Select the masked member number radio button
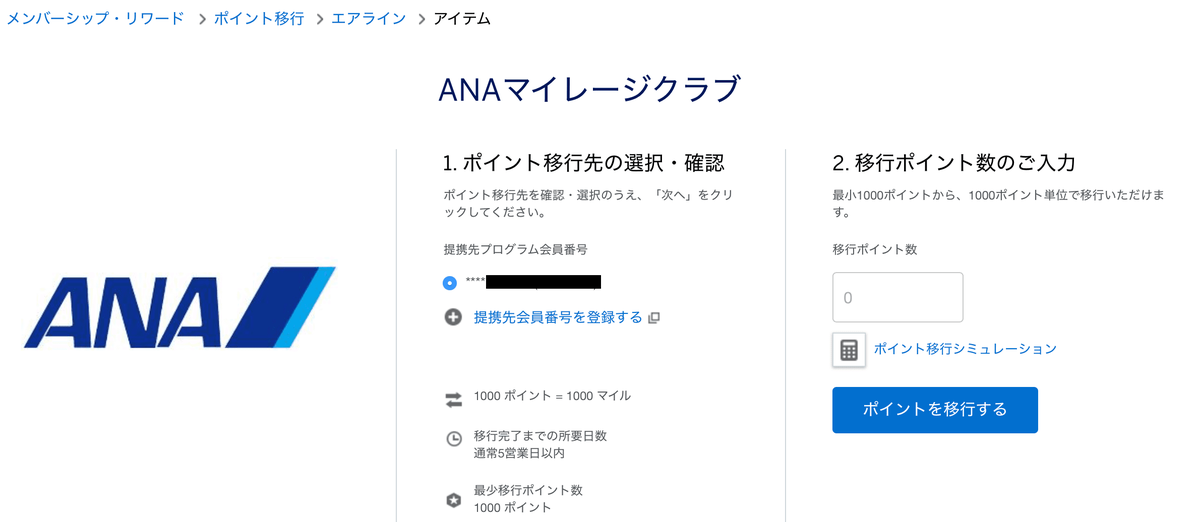 [x=450, y=283]
